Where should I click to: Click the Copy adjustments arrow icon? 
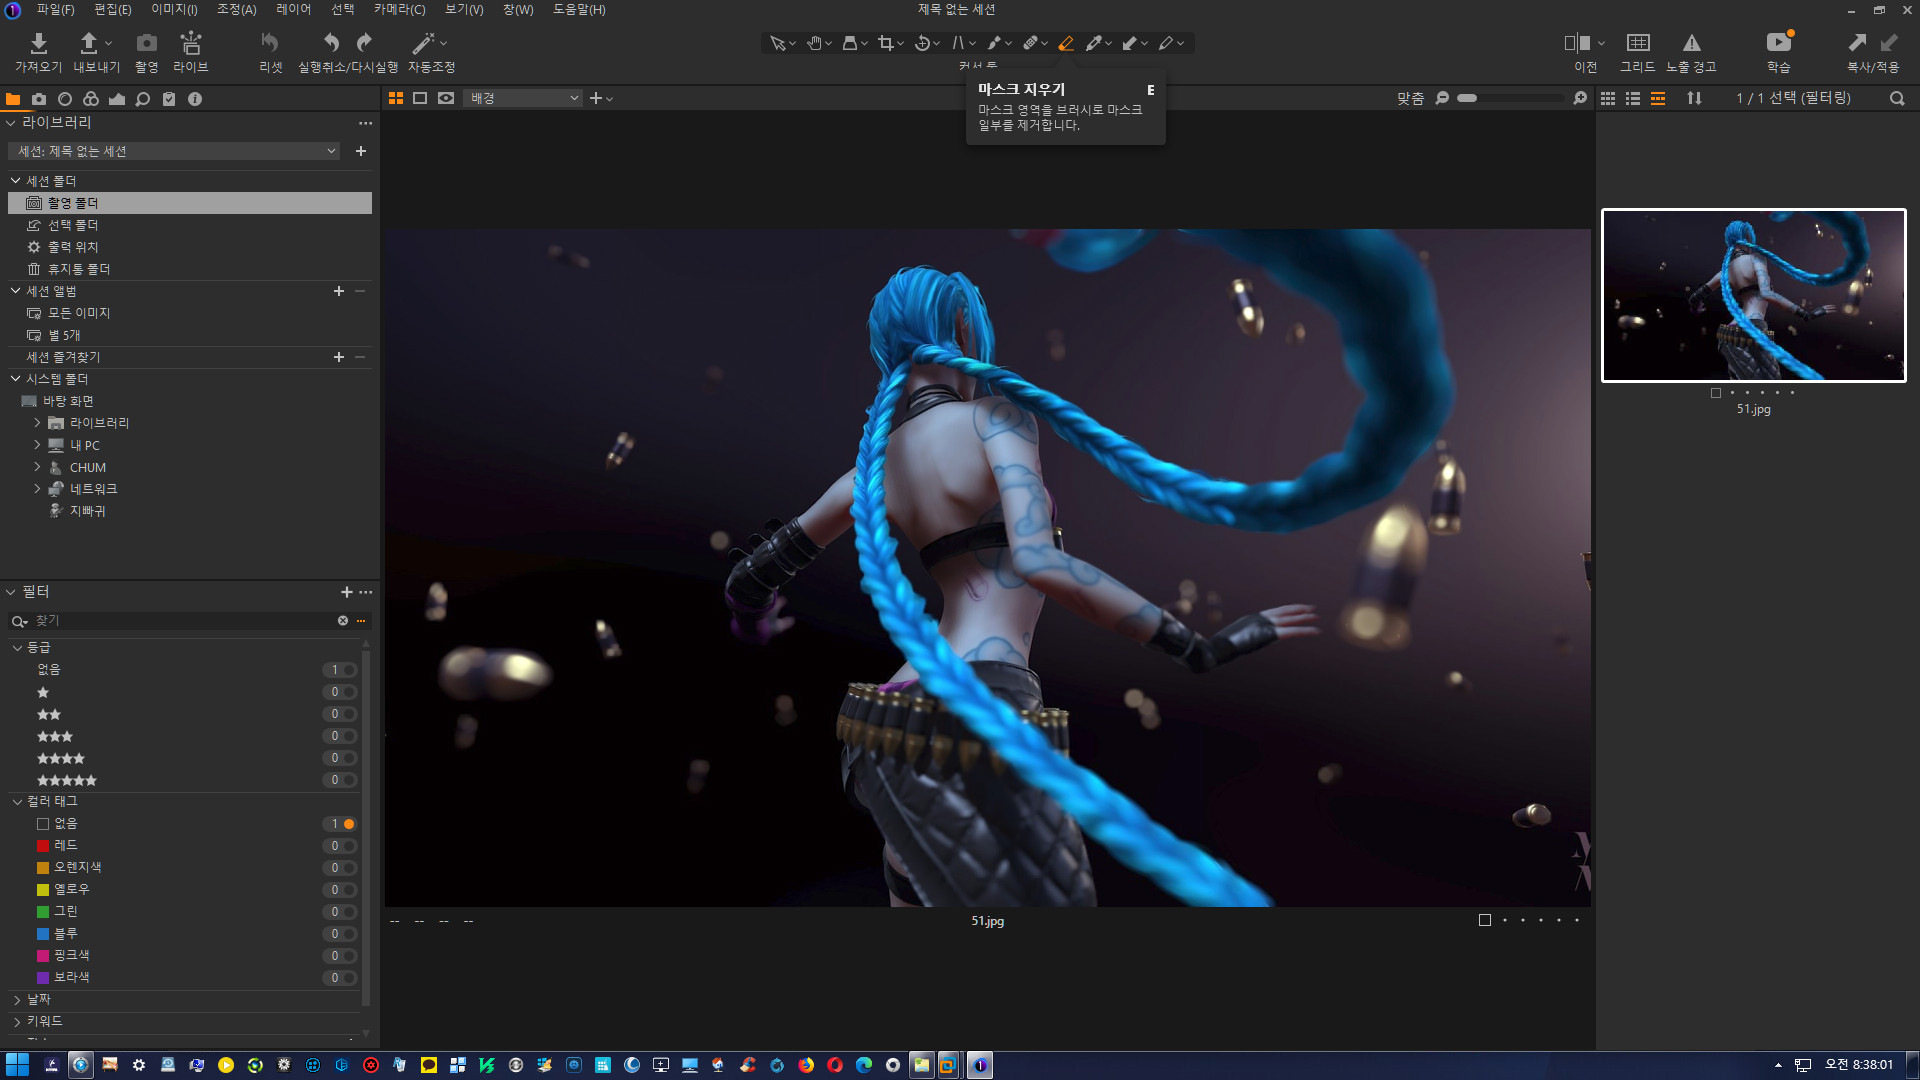tap(1857, 43)
